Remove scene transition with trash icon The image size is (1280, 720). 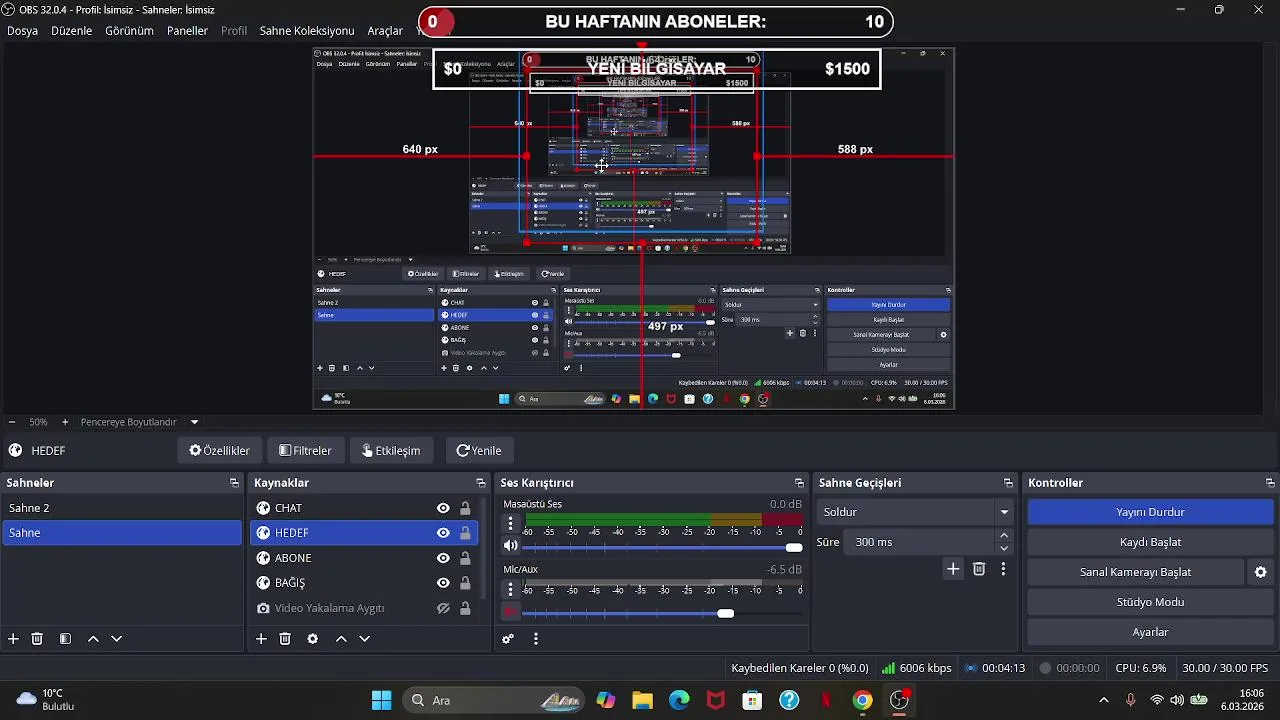pos(979,569)
